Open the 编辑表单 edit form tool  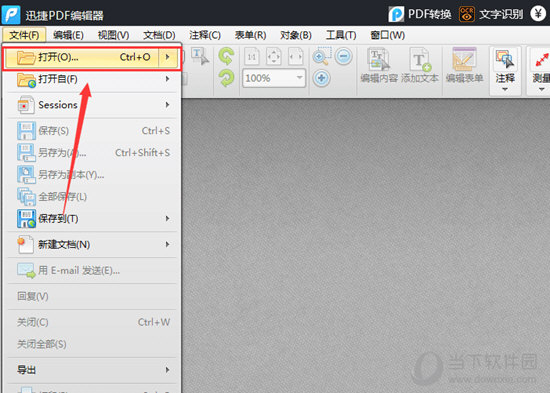(464, 66)
